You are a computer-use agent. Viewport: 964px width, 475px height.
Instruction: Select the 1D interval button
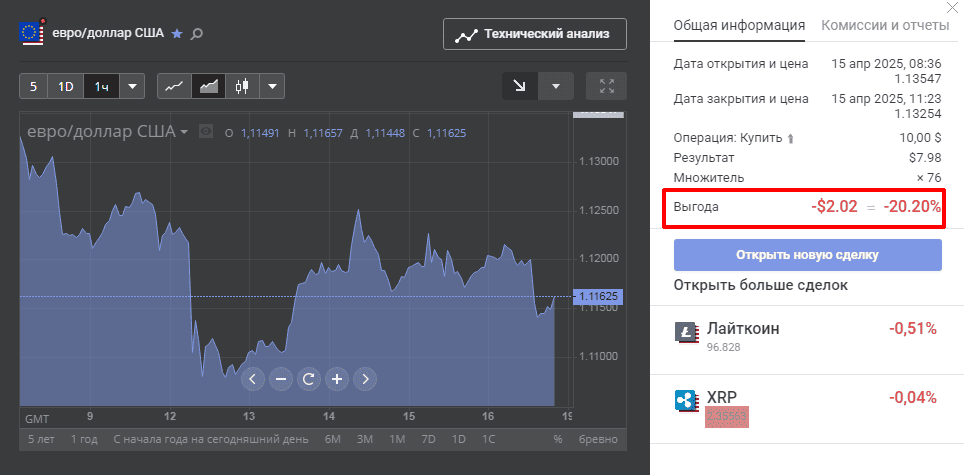66,87
